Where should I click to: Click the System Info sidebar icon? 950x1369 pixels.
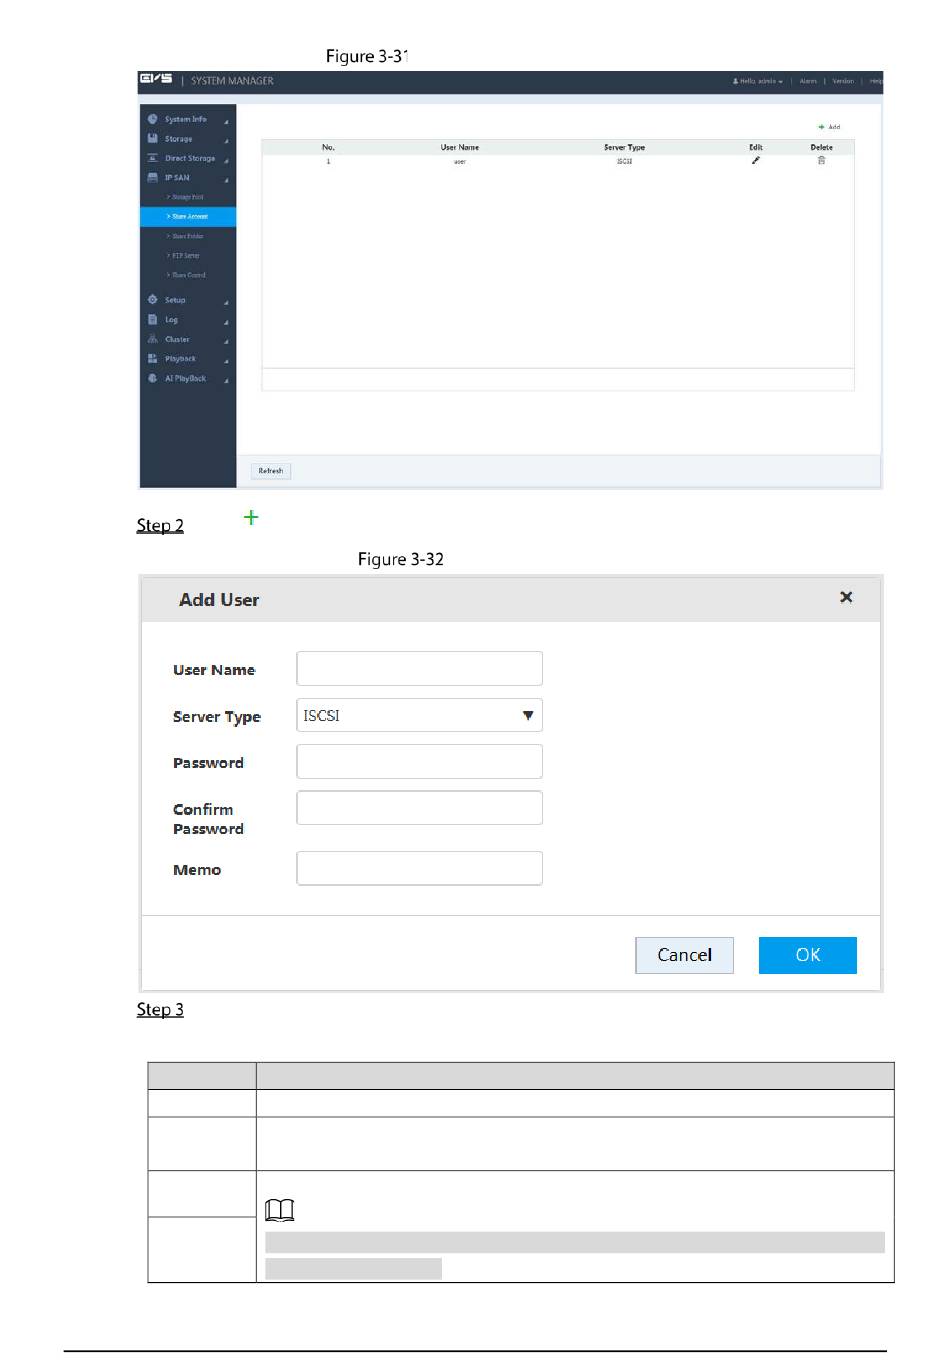click(x=153, y=119)
